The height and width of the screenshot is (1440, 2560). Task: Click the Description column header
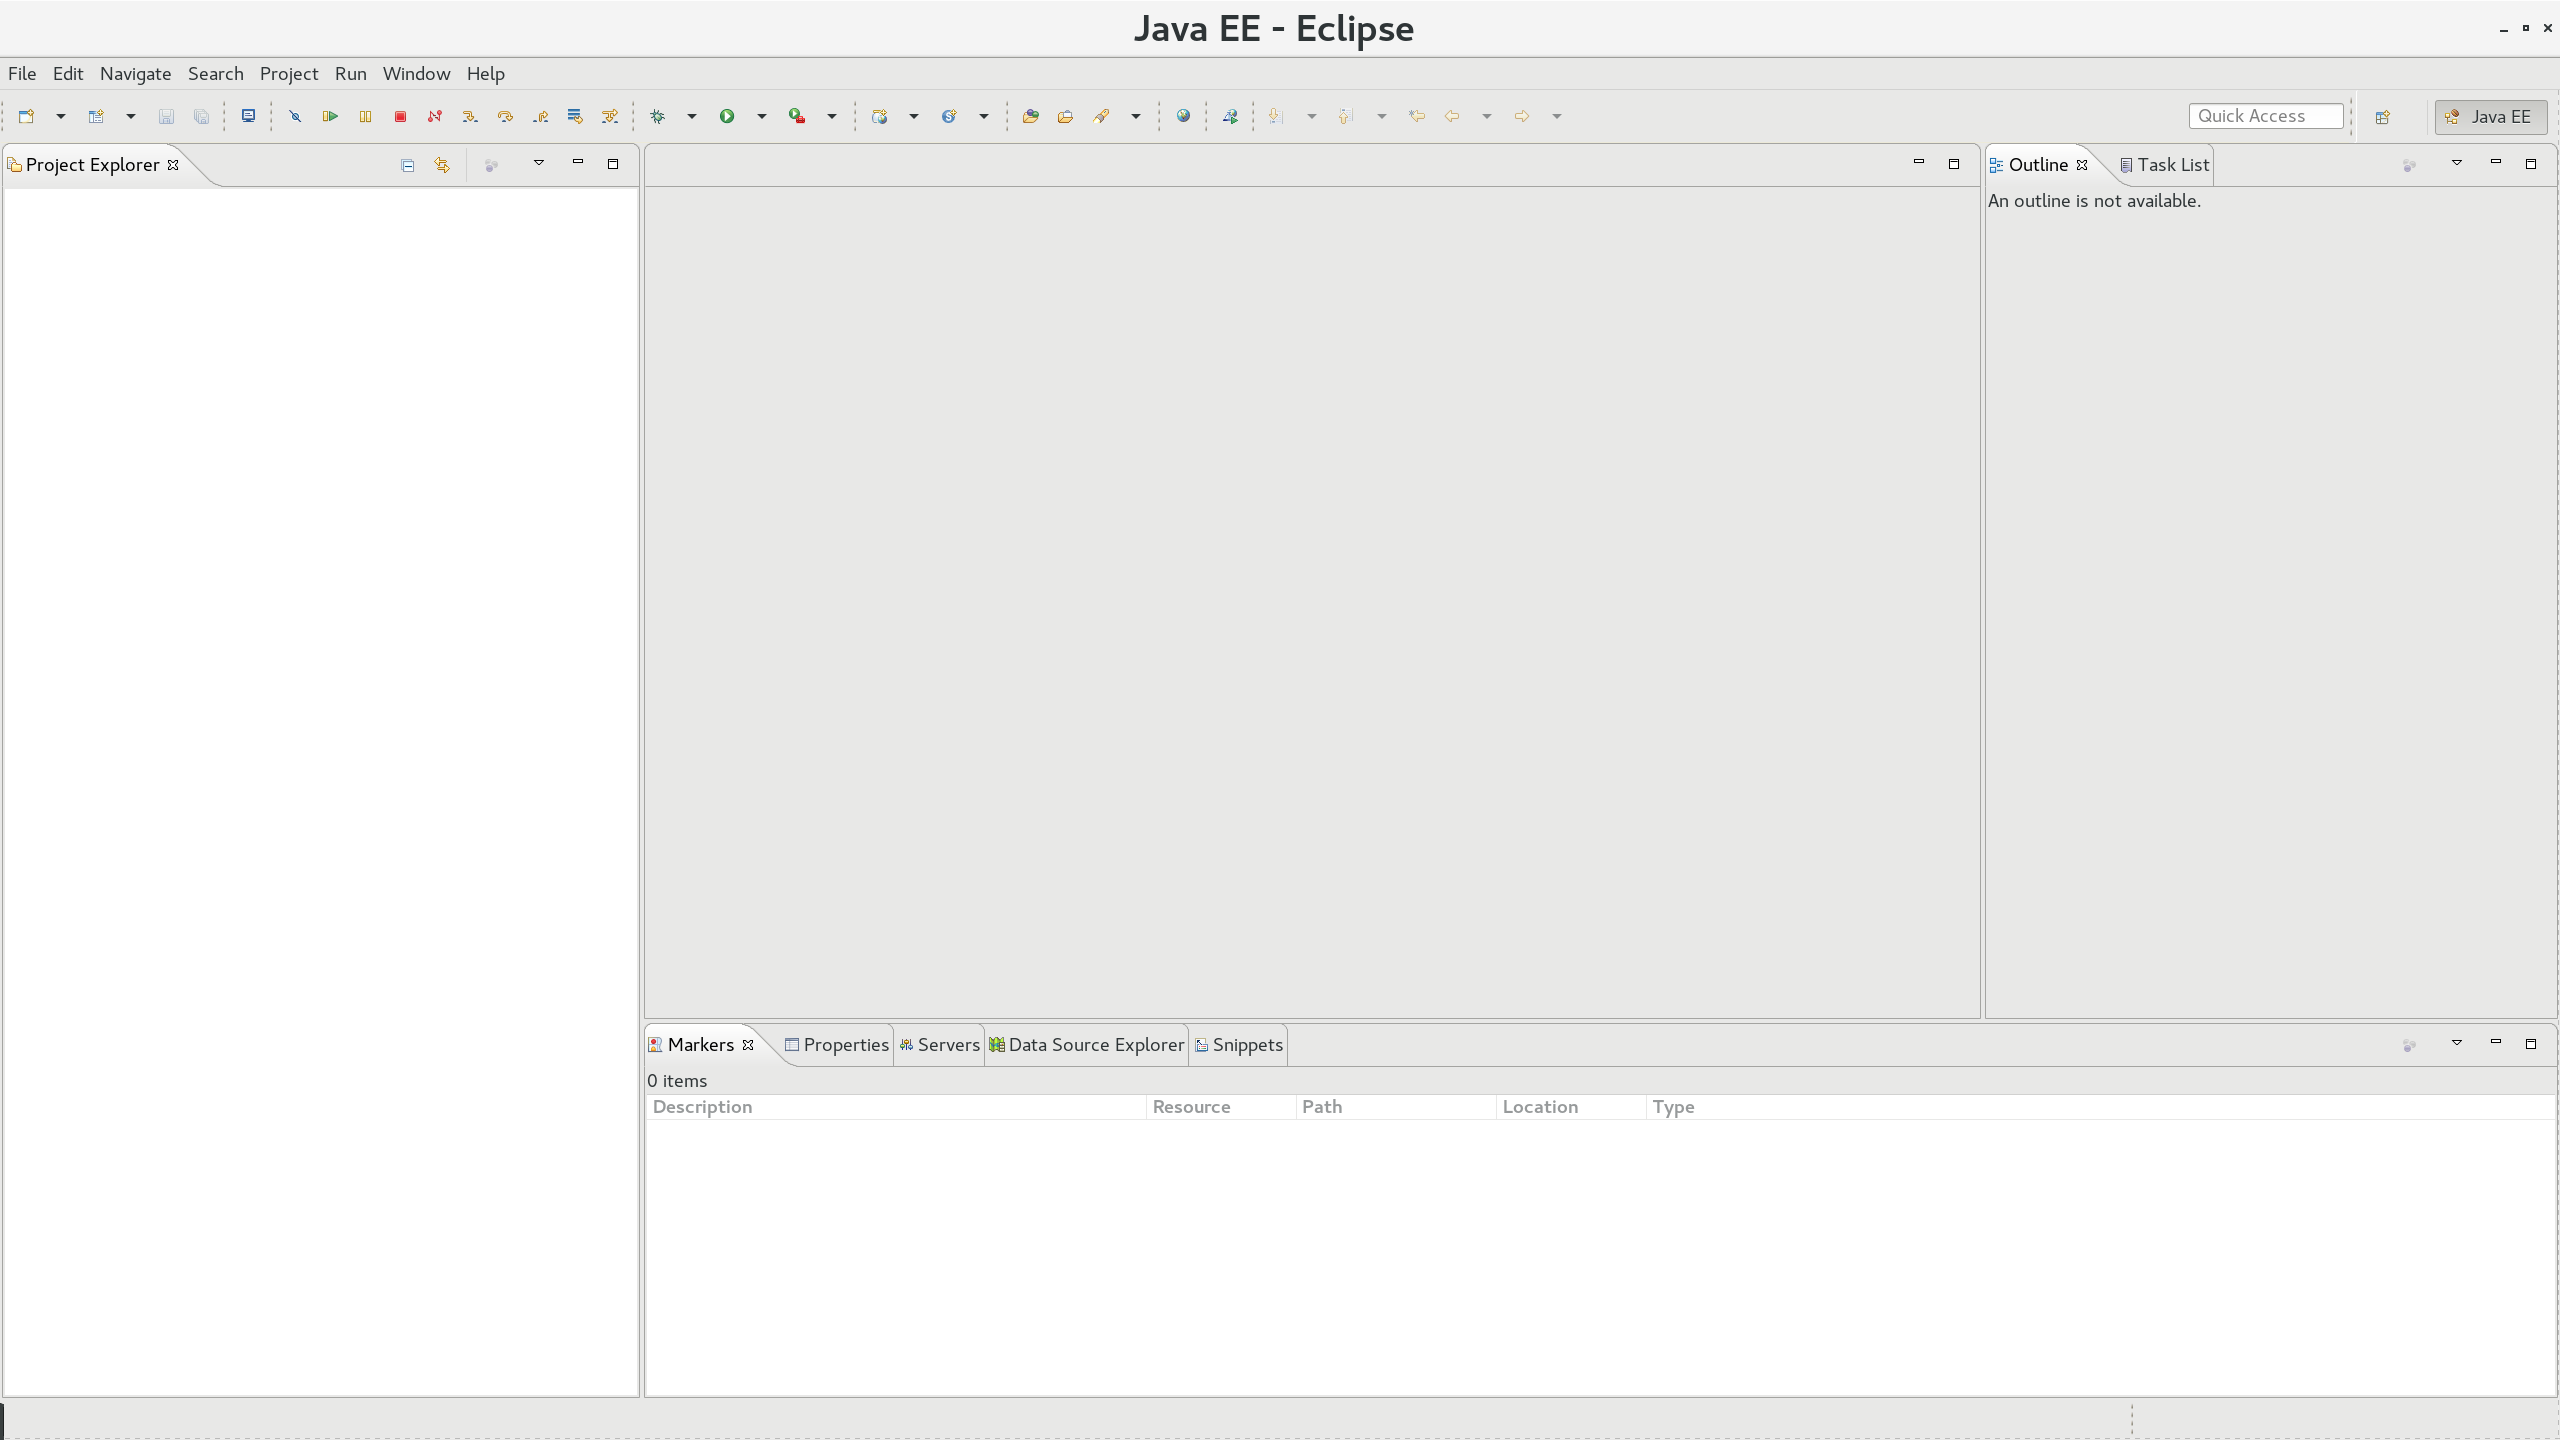coord(702,1107)
